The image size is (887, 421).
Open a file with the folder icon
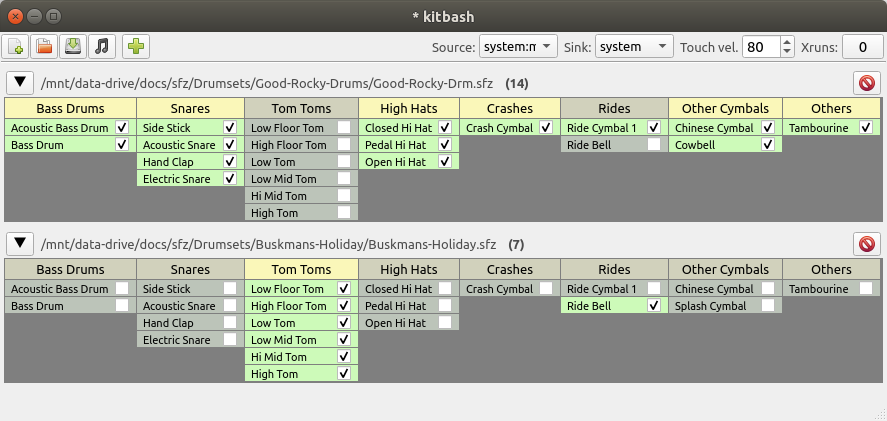pyautogui.click(x=44, y=47)
